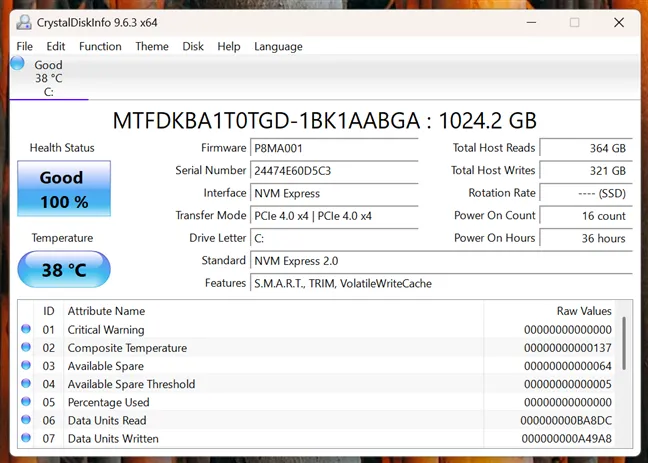Click the Firmware field P8MA001
The width and height of the screenshot is (648, 463).
(334, 148)
